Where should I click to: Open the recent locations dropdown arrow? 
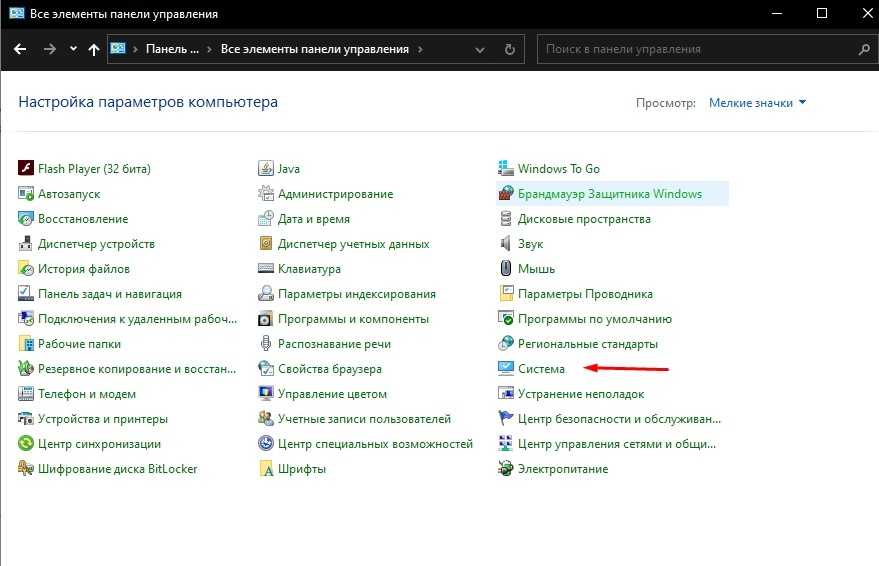pos(73,49)
